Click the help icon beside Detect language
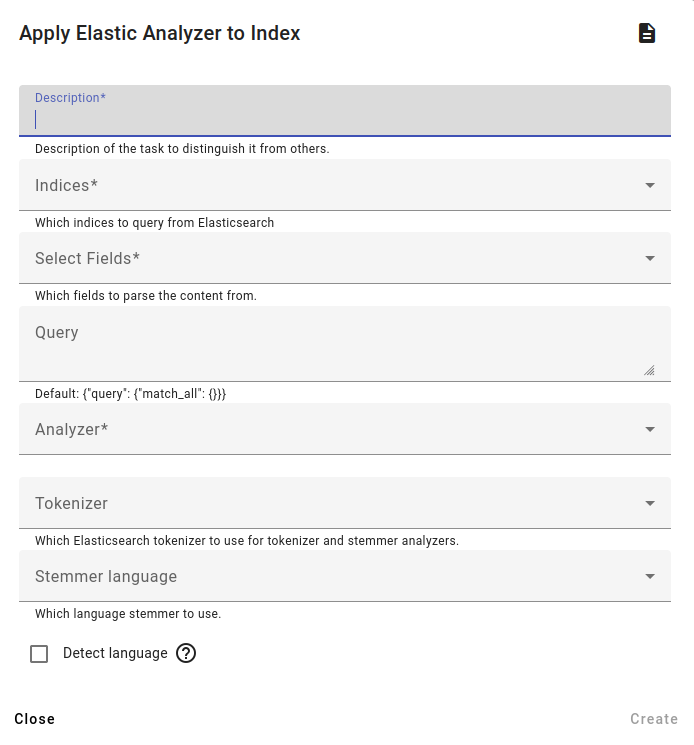The image size is (694, 745). coord(186,653)
